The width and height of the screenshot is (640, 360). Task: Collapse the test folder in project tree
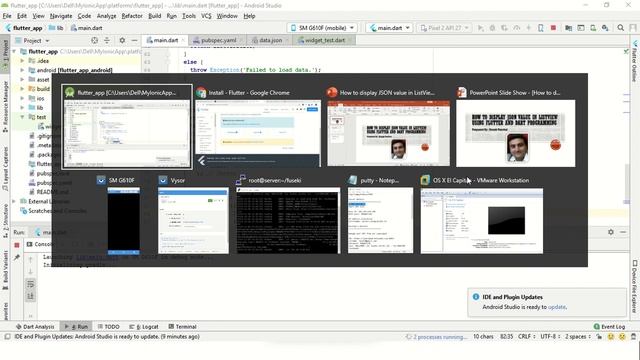pyautogui.click(x=22, y=117)
